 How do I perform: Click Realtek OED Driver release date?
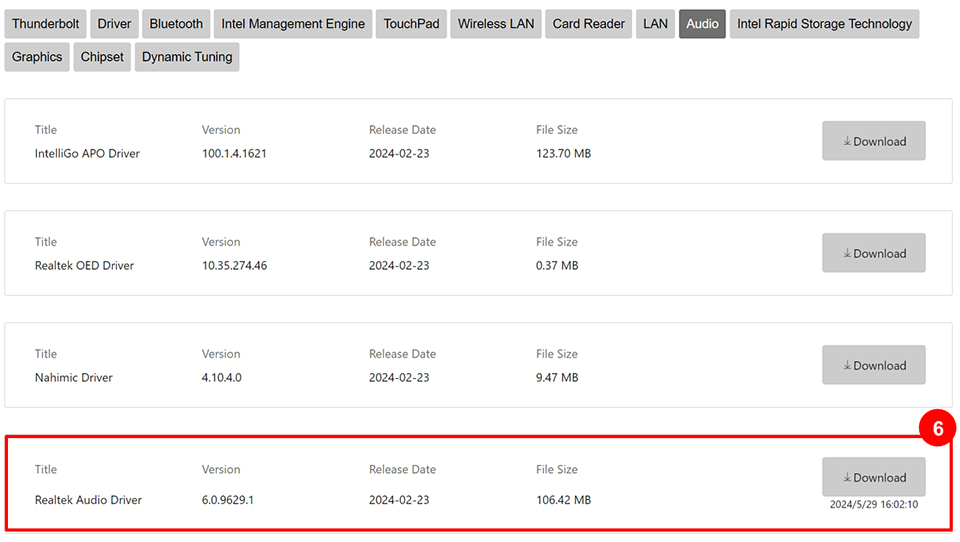click(399, 265)
